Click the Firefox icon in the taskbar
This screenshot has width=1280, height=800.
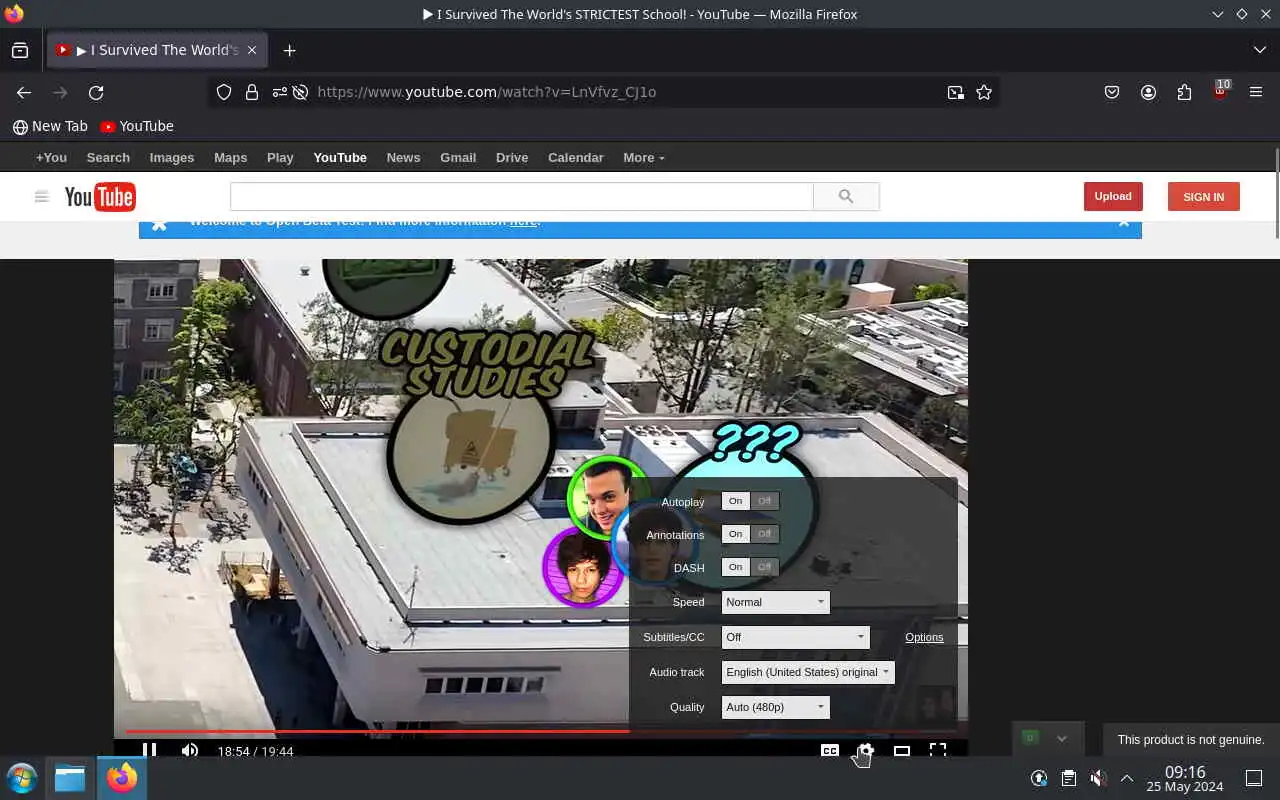(122, 778)
